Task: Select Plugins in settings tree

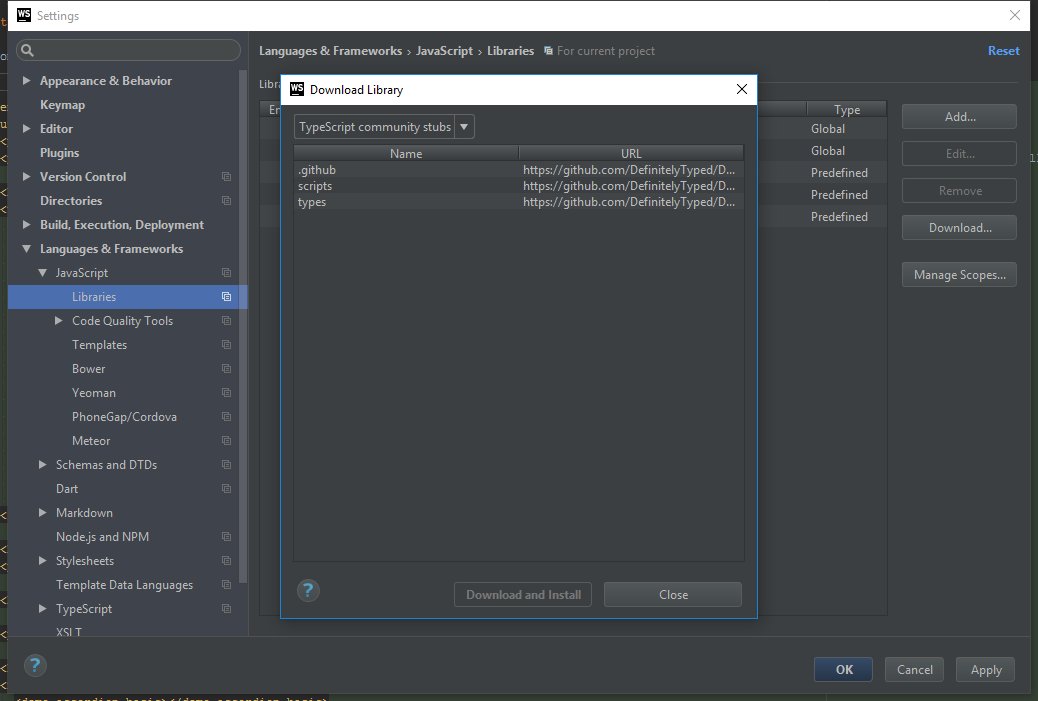Action: (60, 153)
